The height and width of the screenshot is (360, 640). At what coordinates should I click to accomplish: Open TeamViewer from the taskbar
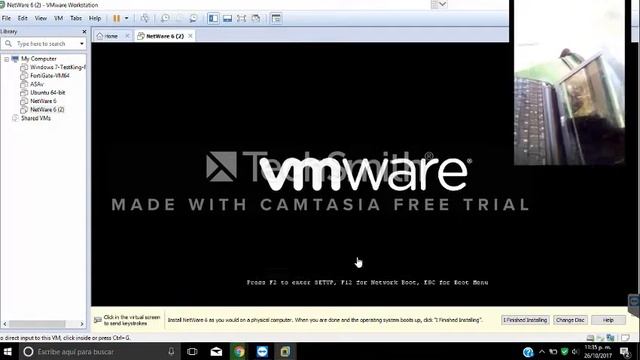[x=262, y=352]
